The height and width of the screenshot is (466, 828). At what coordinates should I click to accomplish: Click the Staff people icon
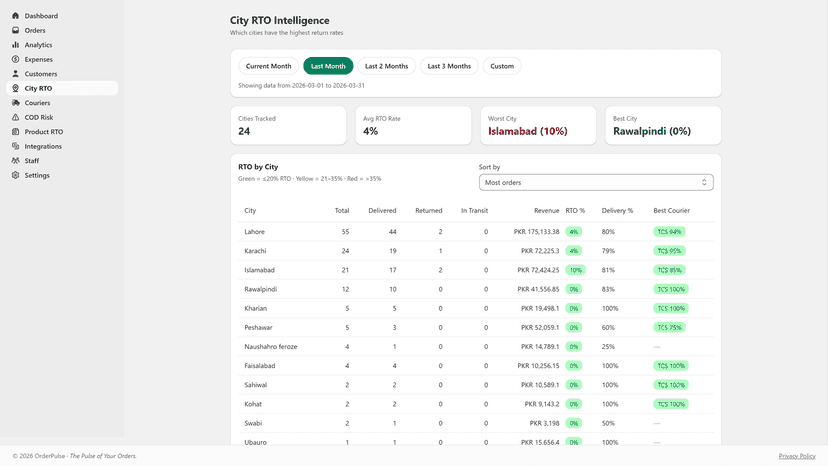coord(15,161)
